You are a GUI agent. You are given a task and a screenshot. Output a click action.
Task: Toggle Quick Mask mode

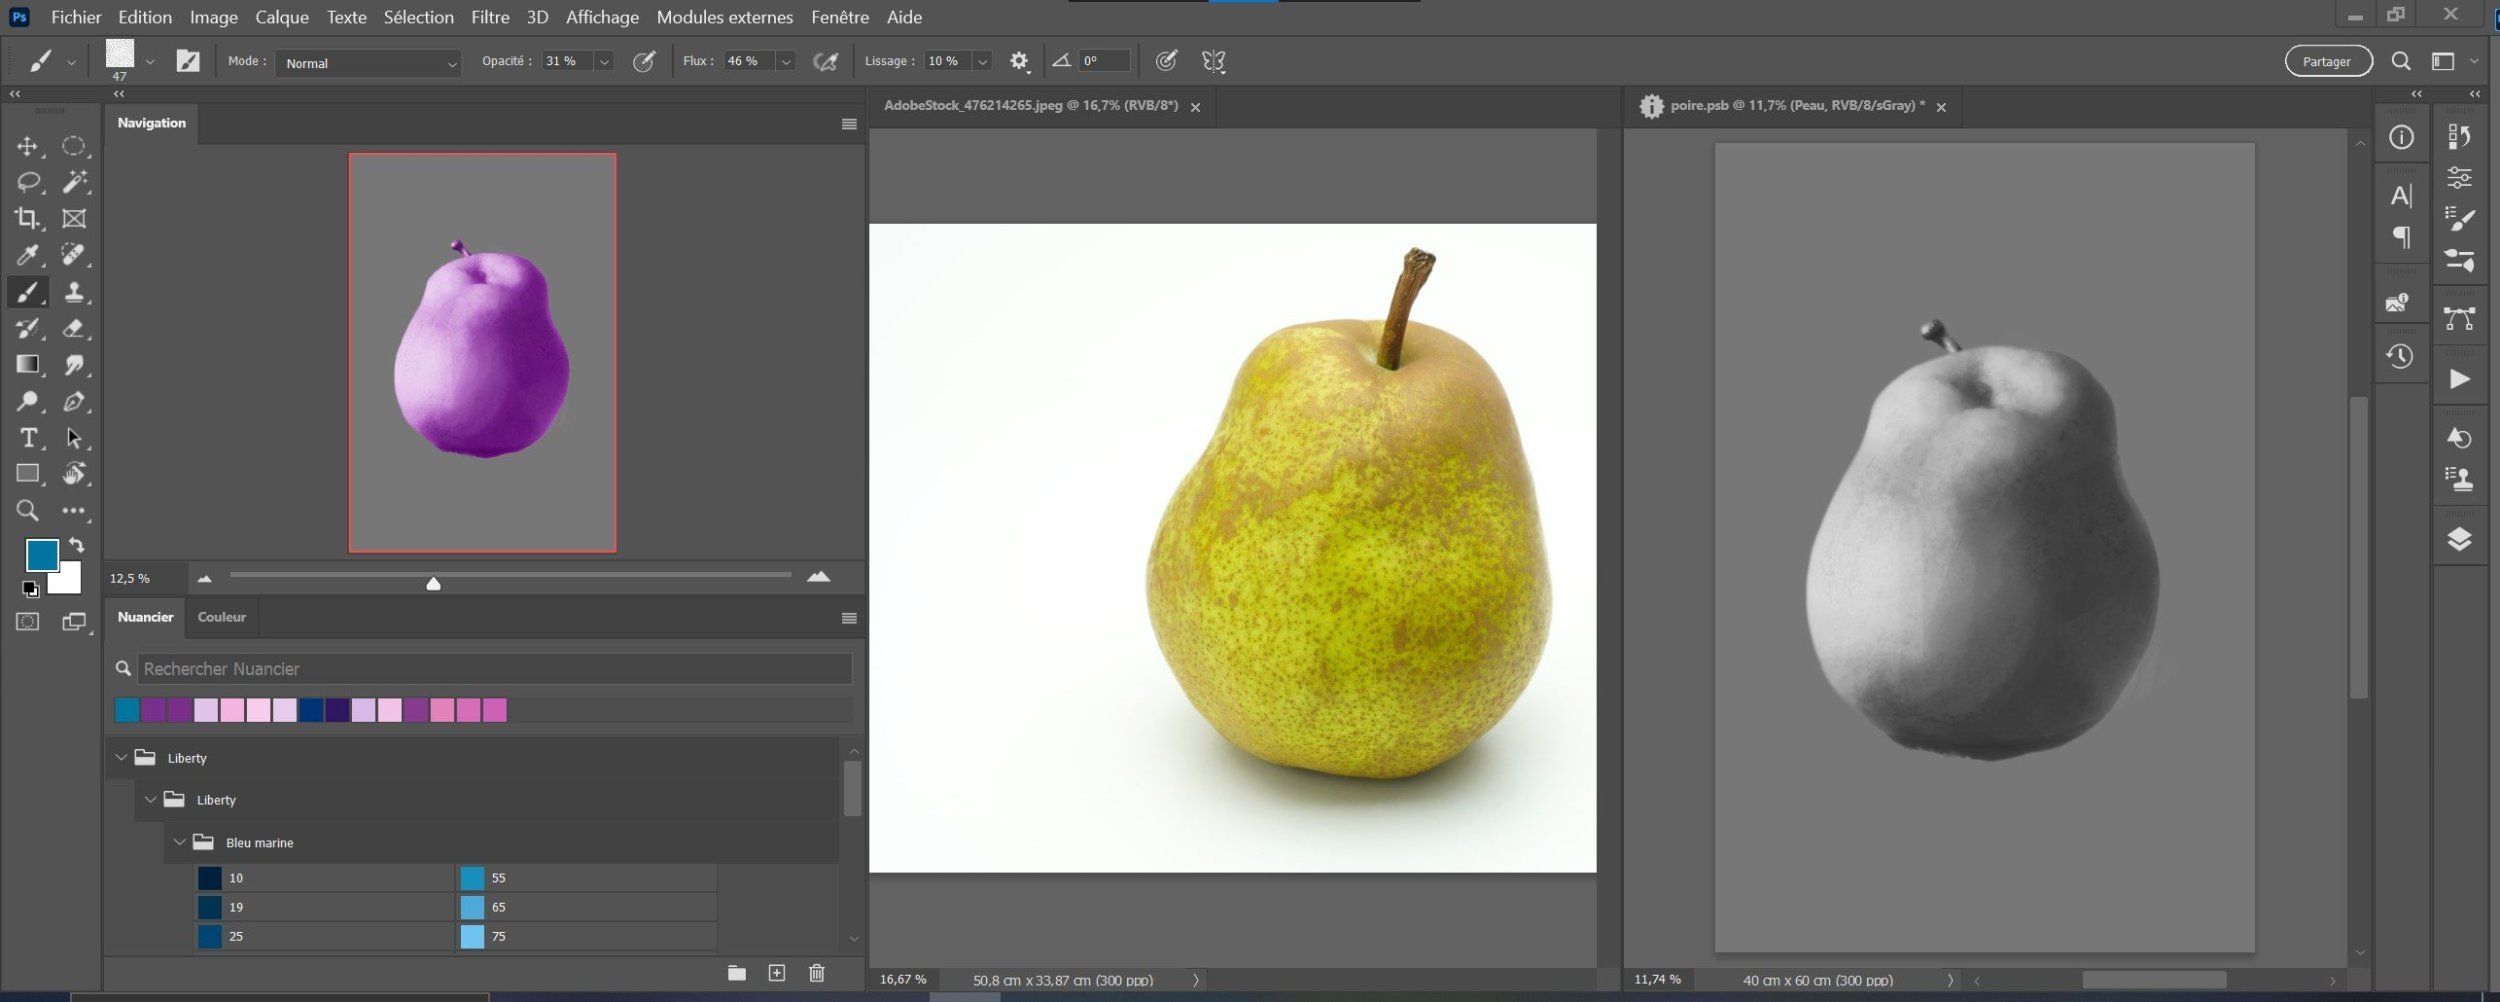pos(27,622)
